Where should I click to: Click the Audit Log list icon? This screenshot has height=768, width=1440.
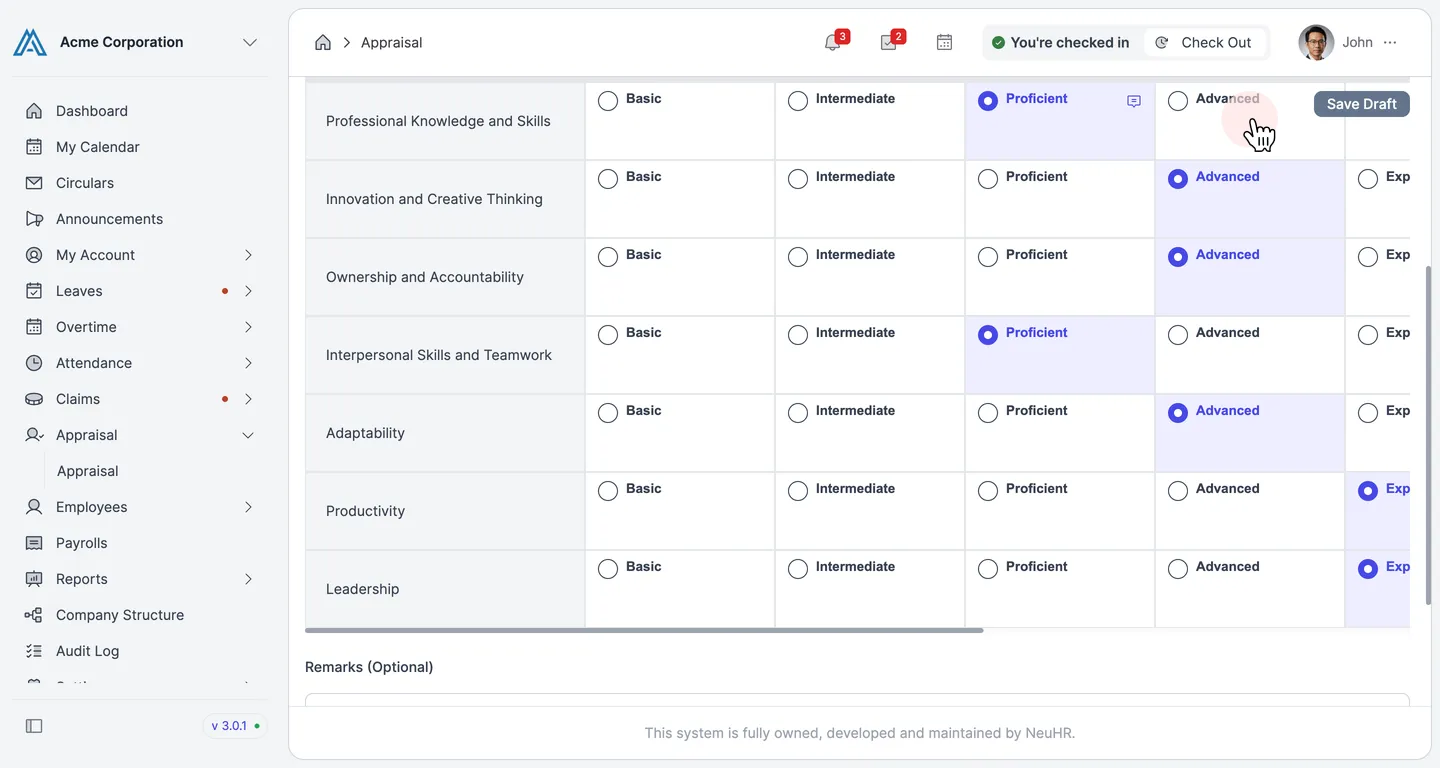(34, 651)
